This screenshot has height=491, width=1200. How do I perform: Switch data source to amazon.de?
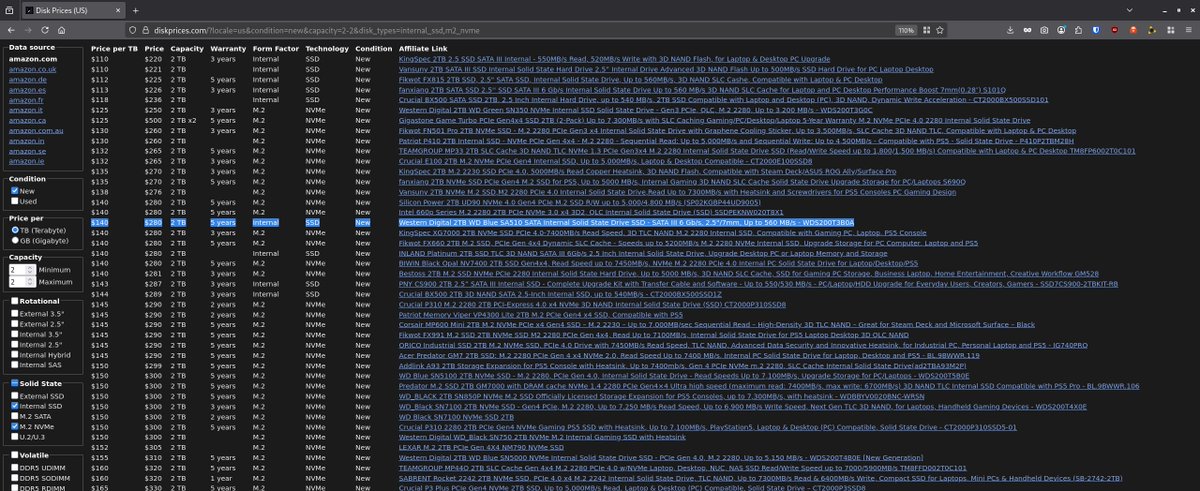pyautogui.click(x=26, y=80)
